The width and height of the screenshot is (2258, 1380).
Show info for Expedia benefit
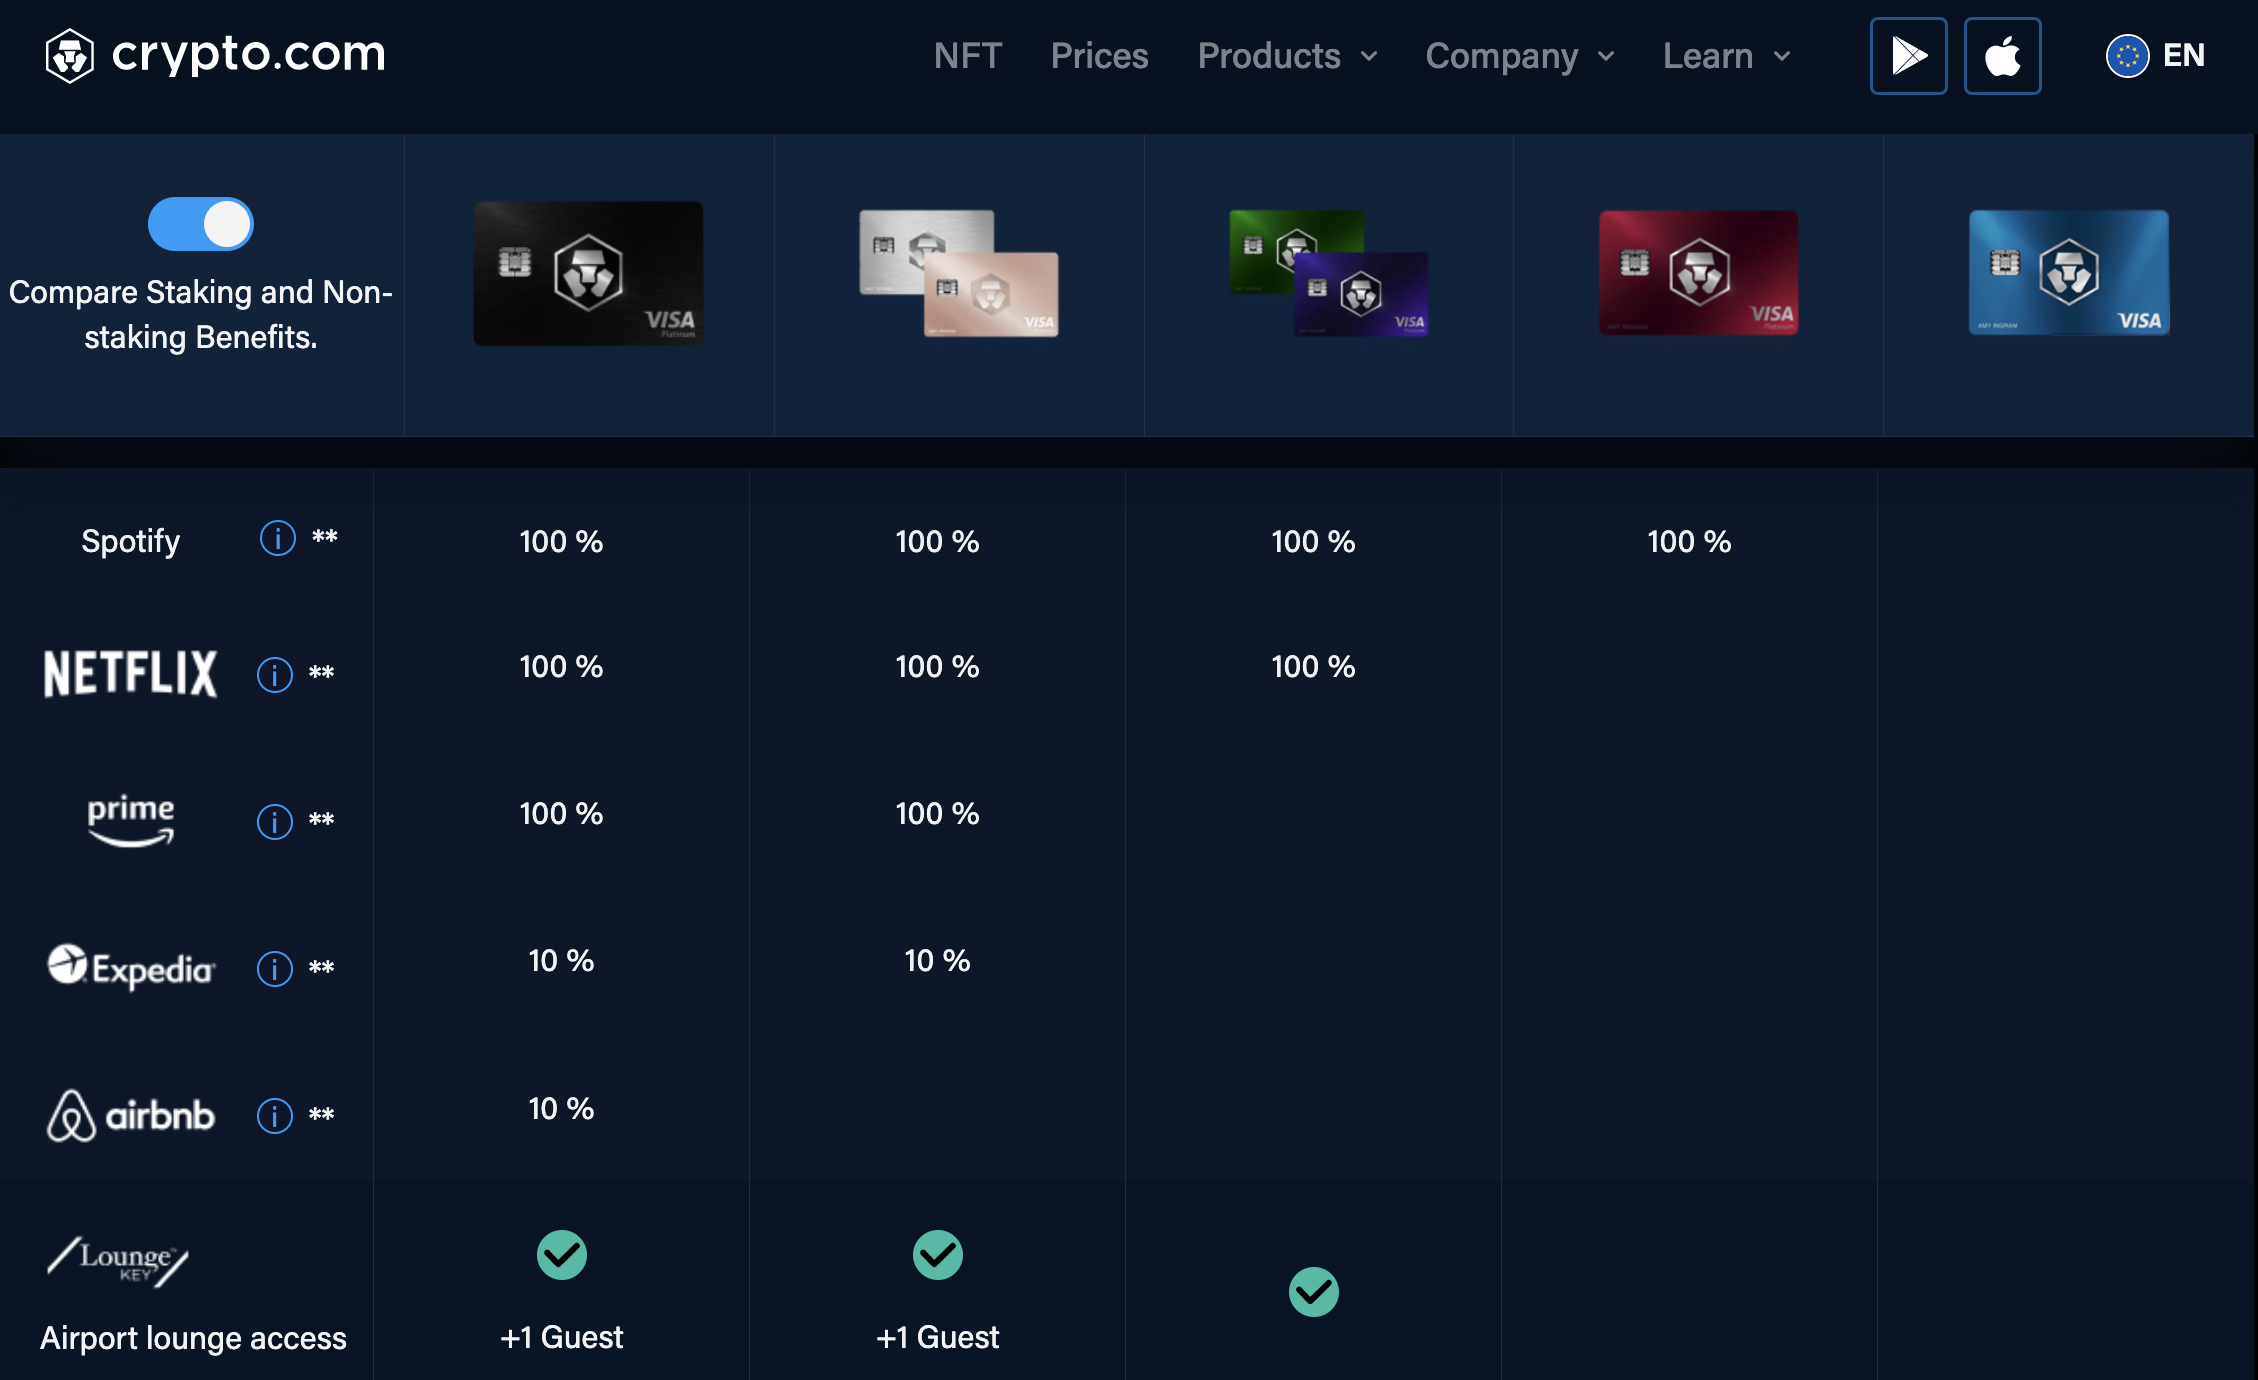tap(275, 968)
